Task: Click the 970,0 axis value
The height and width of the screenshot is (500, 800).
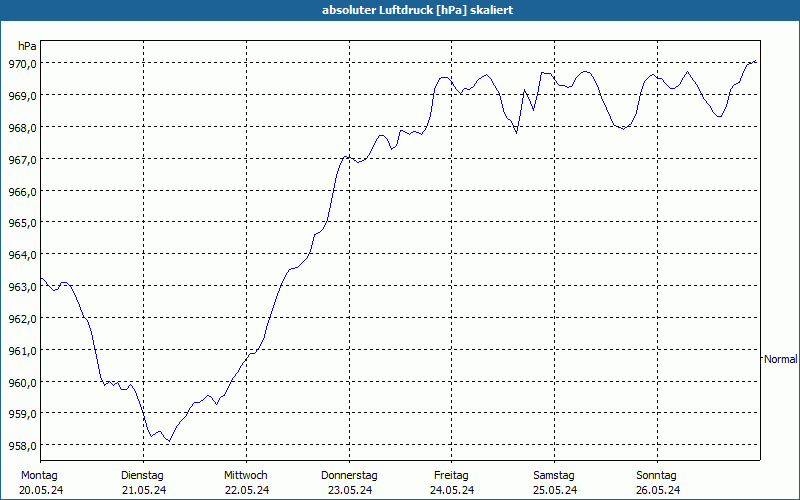Action: click(x=23, y=64)
